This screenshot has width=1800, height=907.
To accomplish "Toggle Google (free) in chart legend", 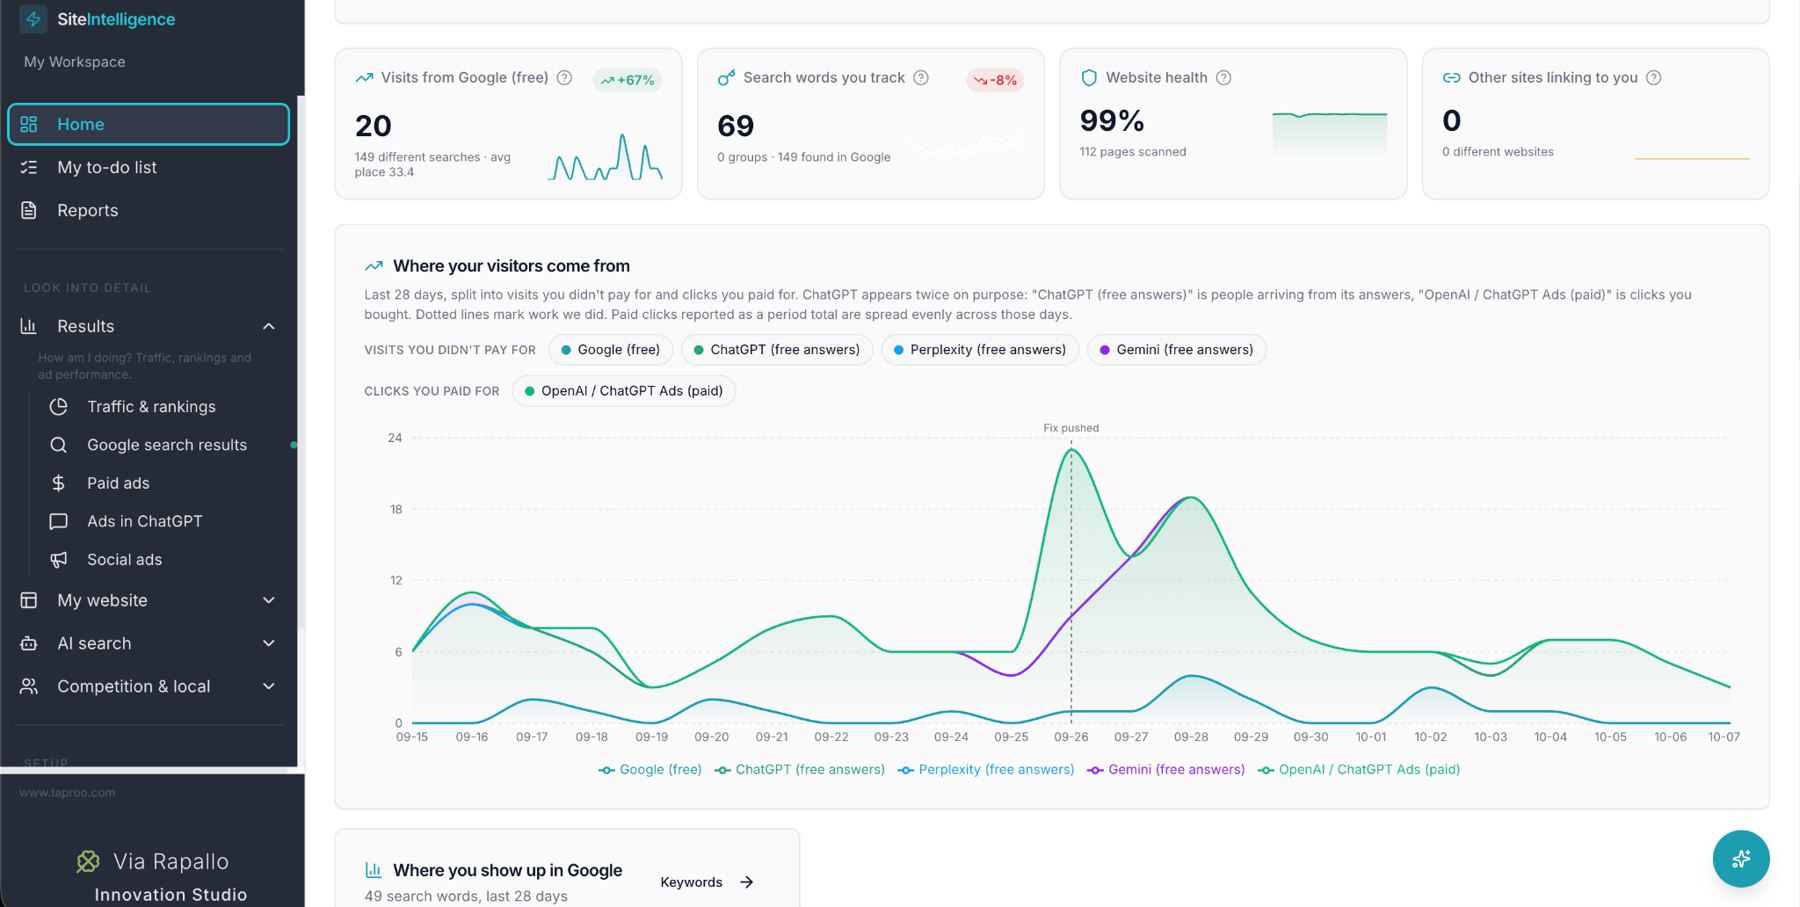I will 650,769.
